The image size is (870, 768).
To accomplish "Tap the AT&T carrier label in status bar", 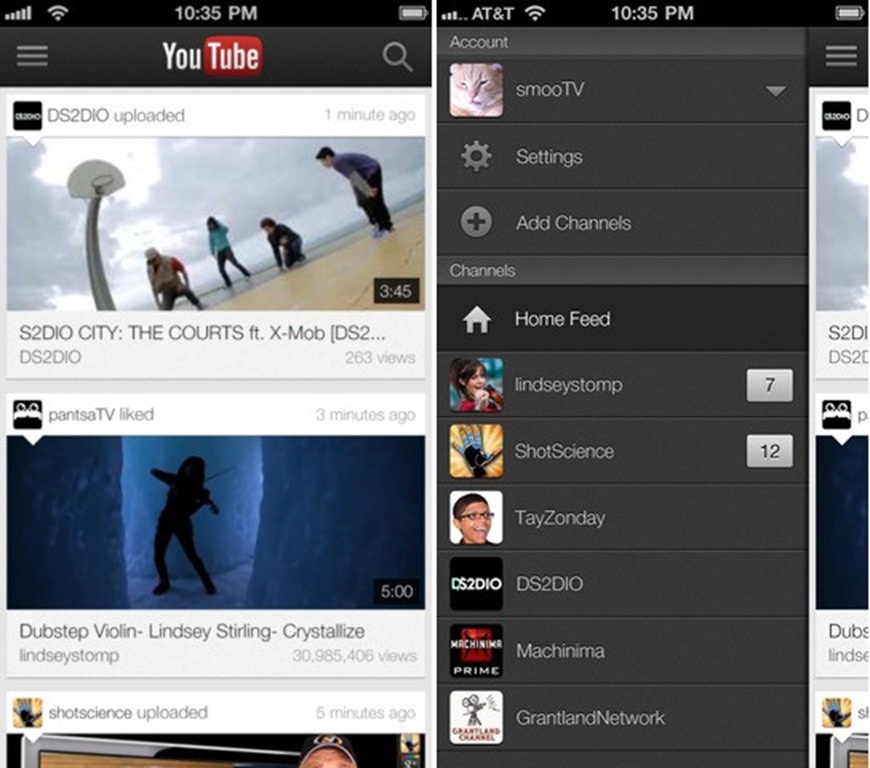I will [492, 13].
